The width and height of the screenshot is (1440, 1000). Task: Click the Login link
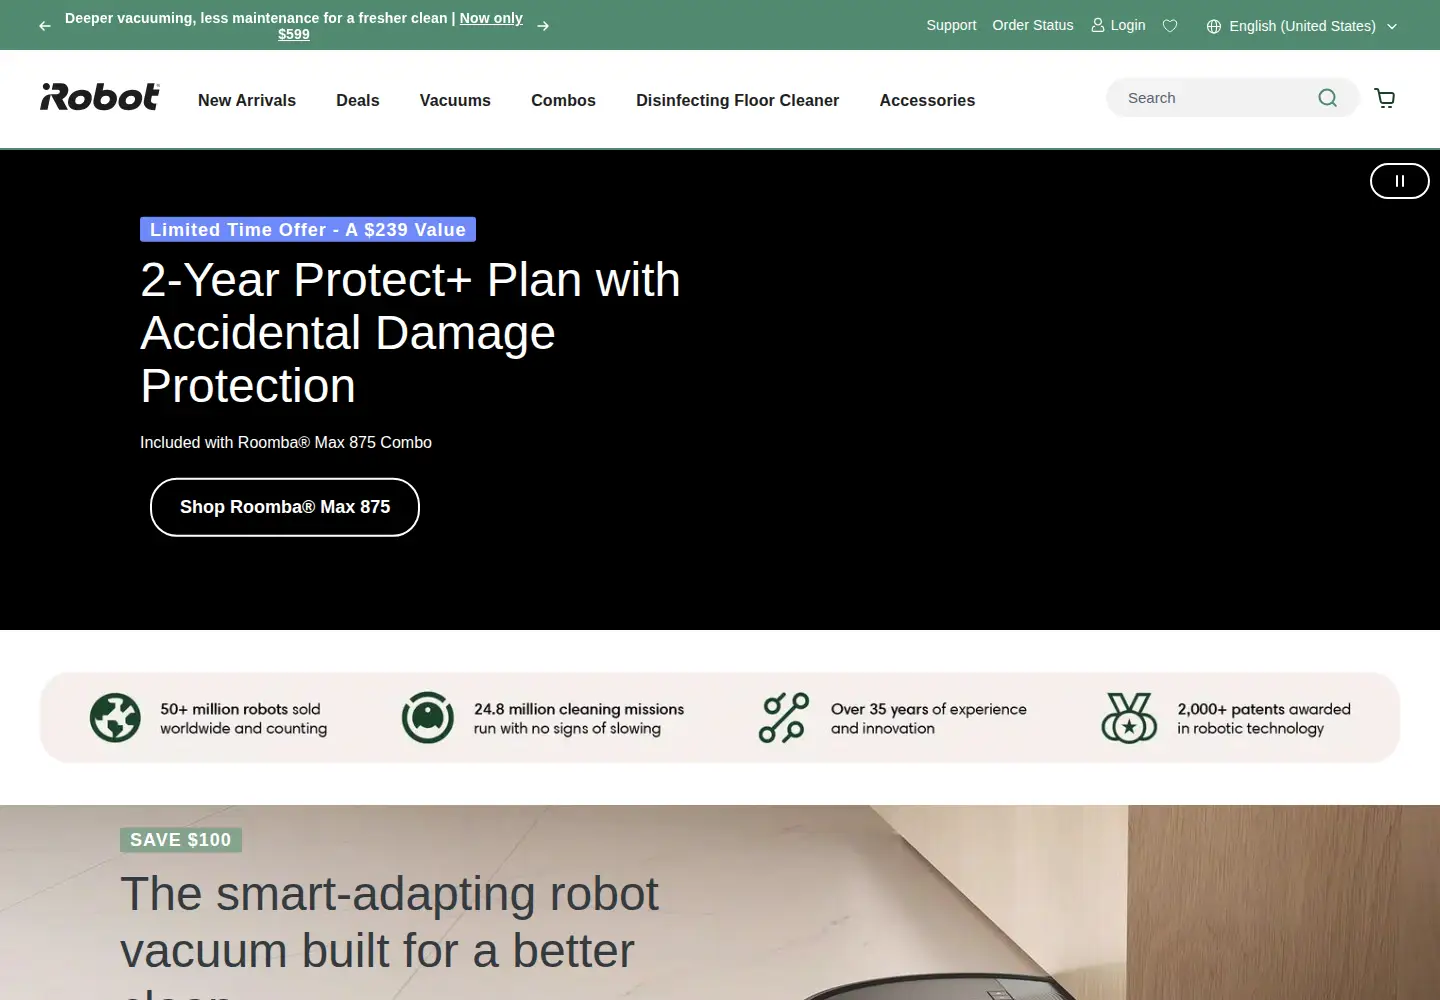coord(1118,25)
